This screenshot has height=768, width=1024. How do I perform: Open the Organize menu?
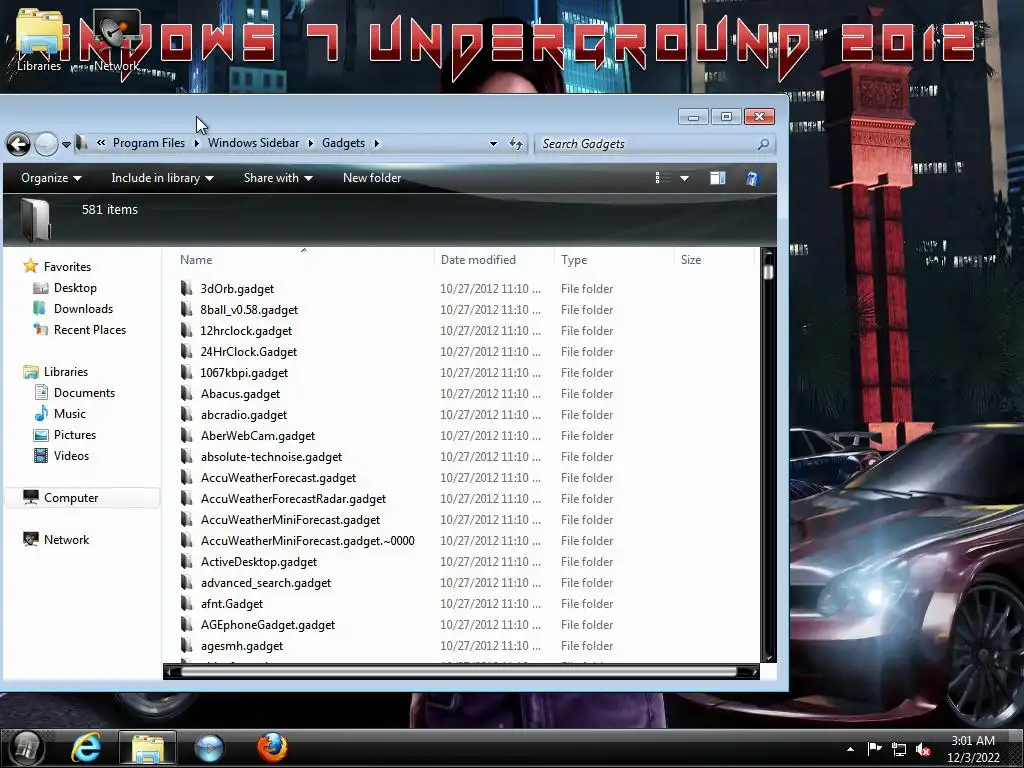(x=51, y=178)
